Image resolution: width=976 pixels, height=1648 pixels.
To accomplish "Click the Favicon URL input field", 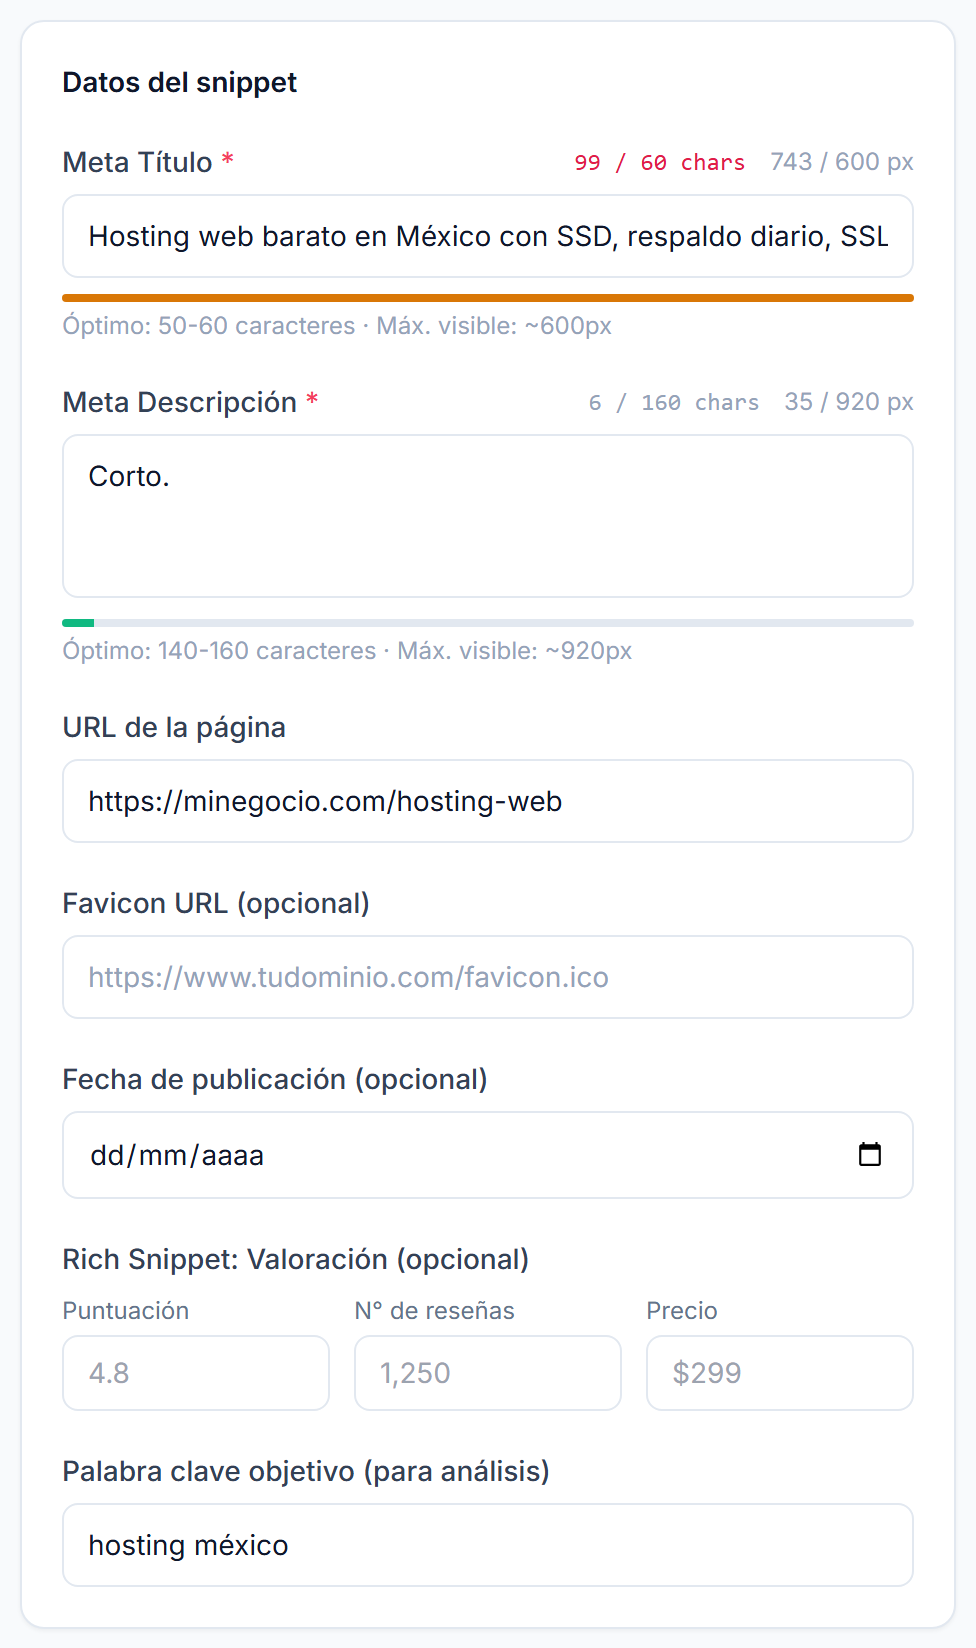I will pos(488,977).
